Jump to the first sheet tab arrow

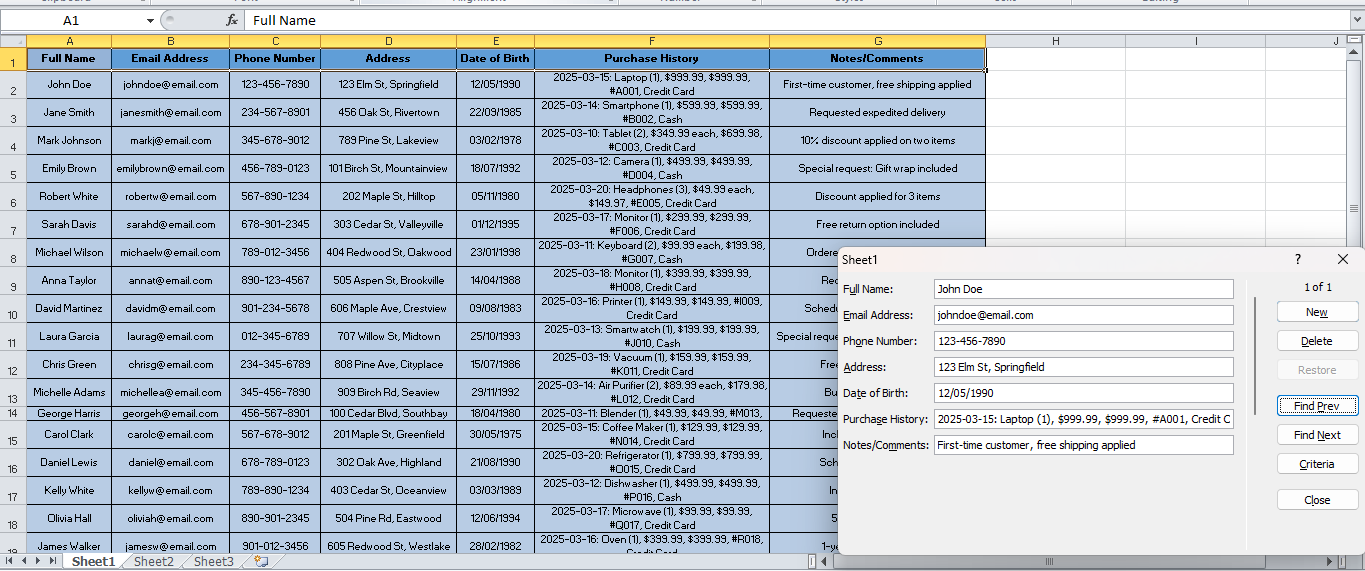[11, 562]
